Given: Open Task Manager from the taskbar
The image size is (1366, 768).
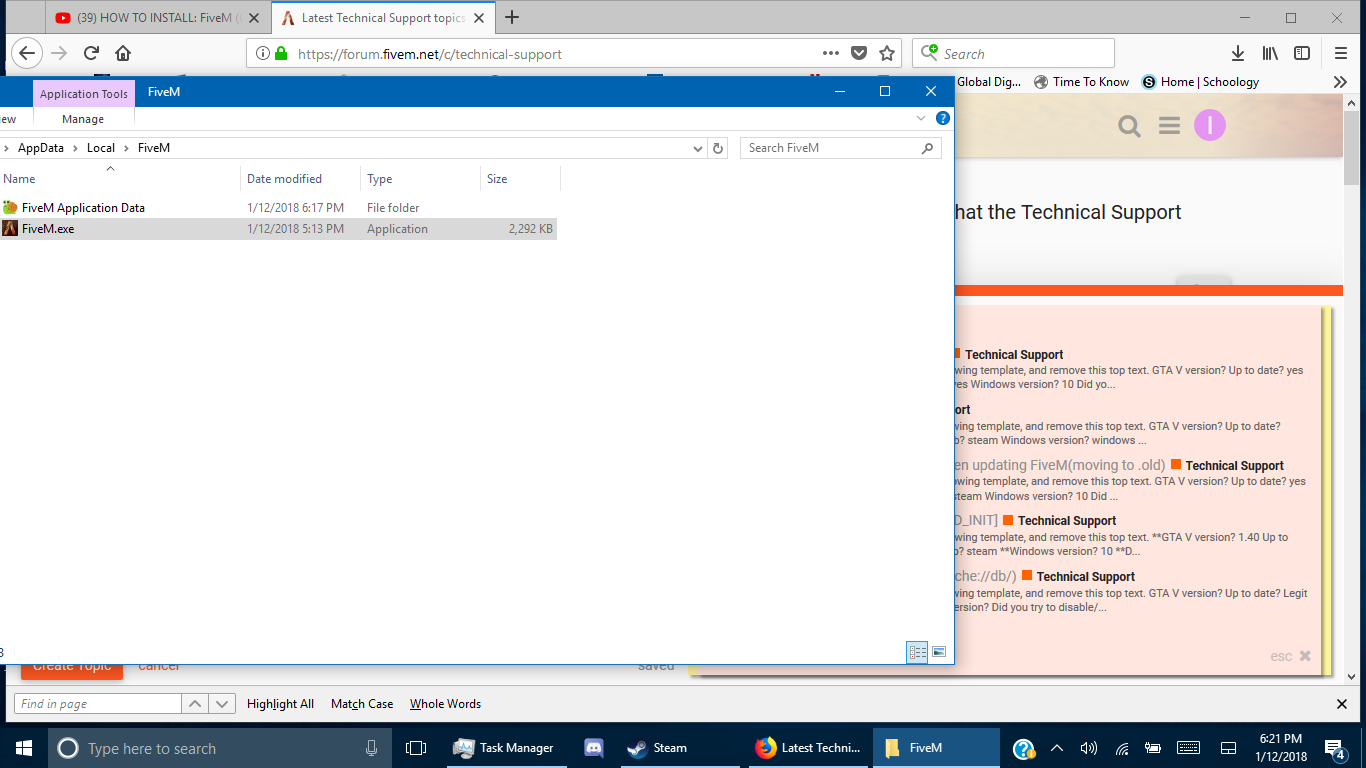Looking at the screenshot, I should point(504,748).
